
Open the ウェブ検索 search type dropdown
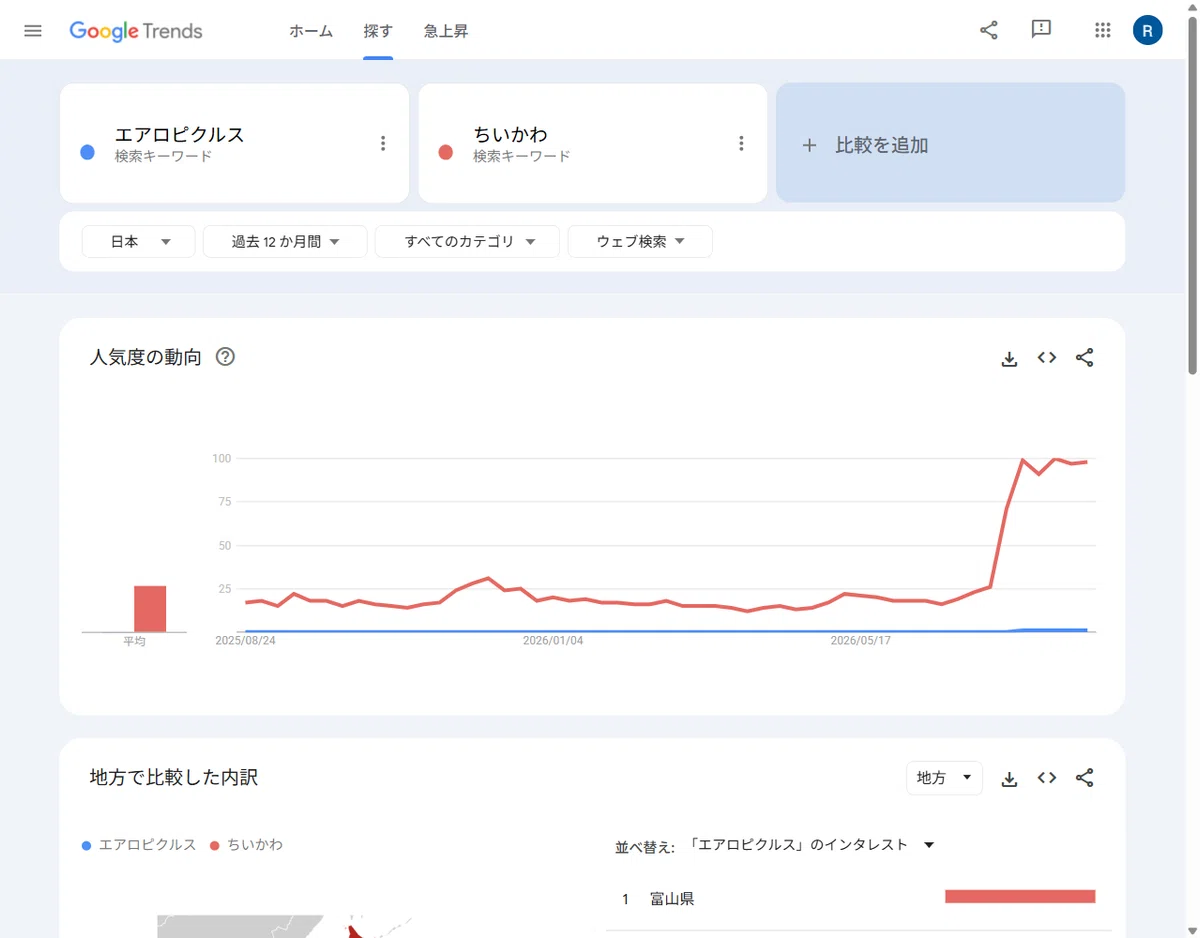pyautogui.click(x=640, y=242)
